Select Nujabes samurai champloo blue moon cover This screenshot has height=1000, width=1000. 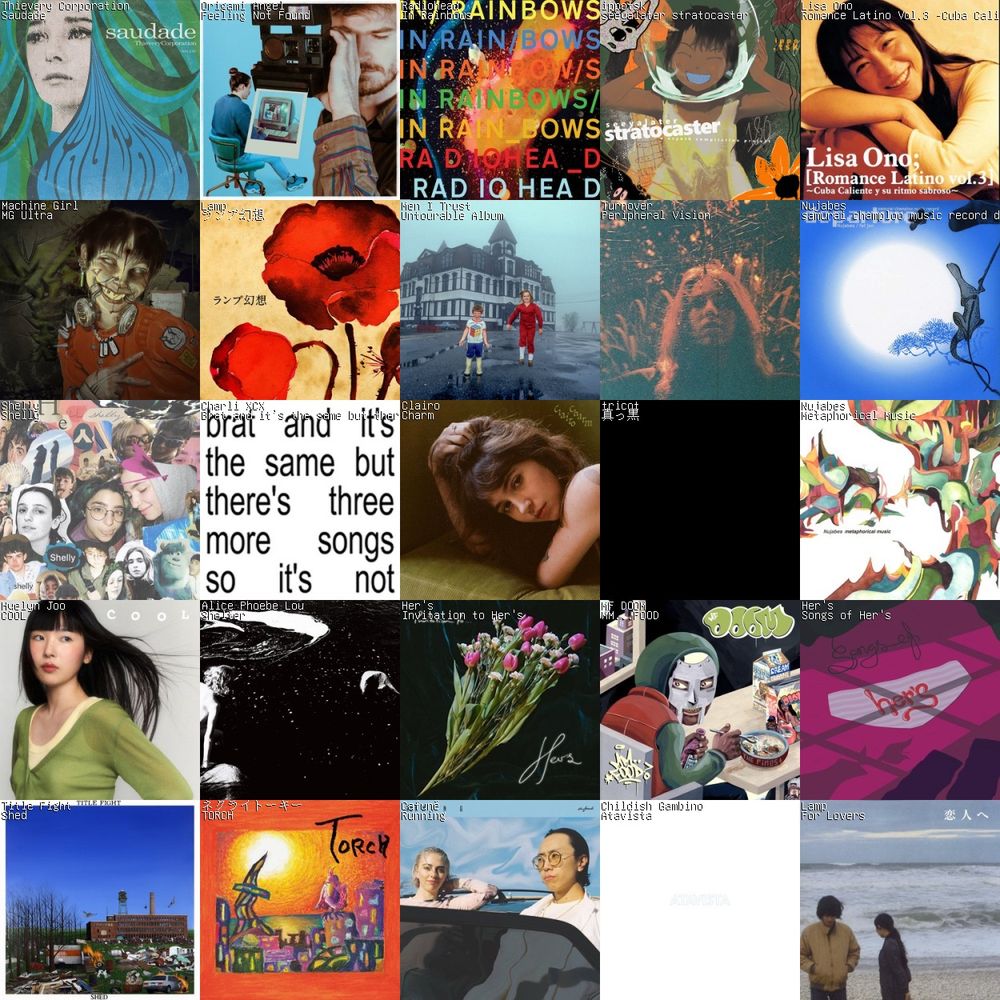tap(900, 300)
